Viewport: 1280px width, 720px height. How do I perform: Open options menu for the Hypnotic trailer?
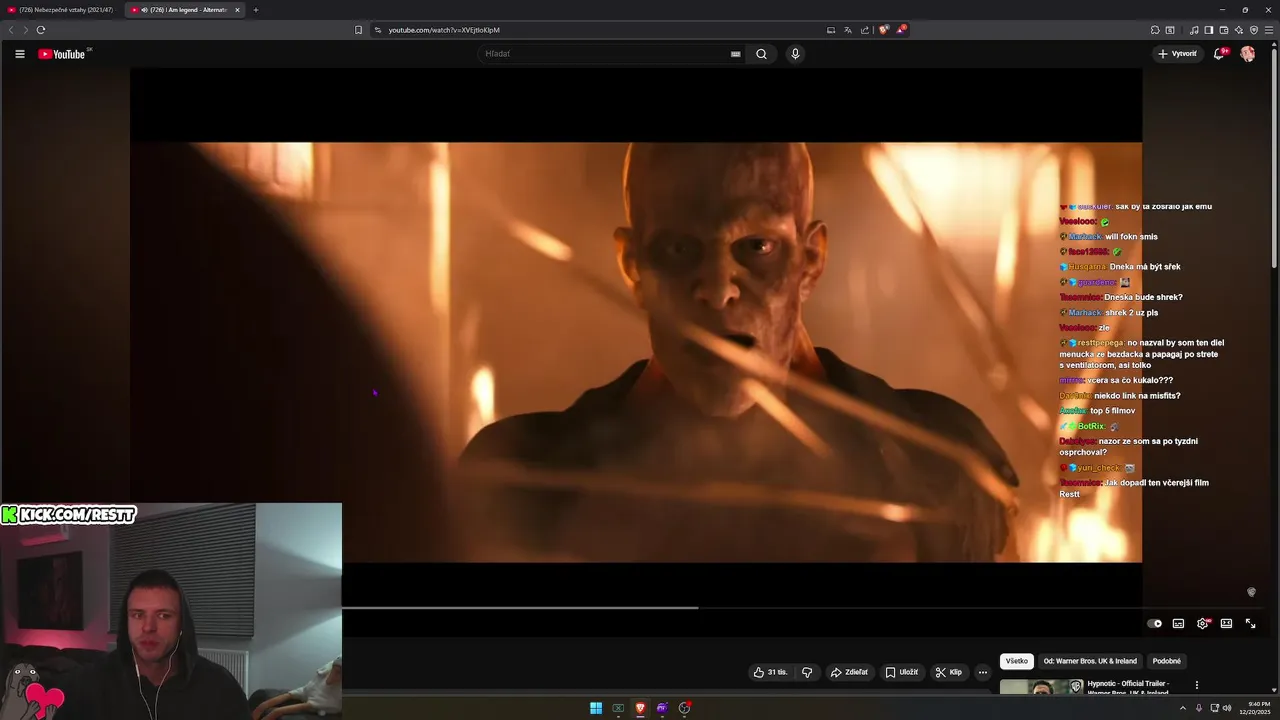[1196, 685]
